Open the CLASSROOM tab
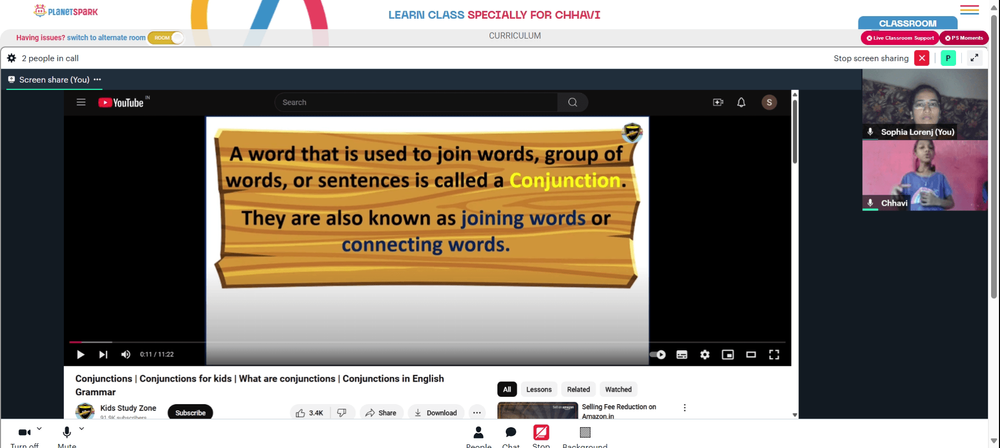This screenshot has height=448, width=1000. pos(908,23)
